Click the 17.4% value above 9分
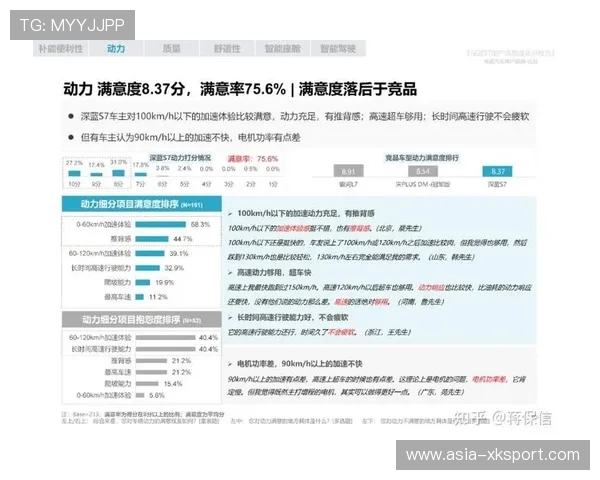Viewport: 600px width, 480px height. click(96, 165)
